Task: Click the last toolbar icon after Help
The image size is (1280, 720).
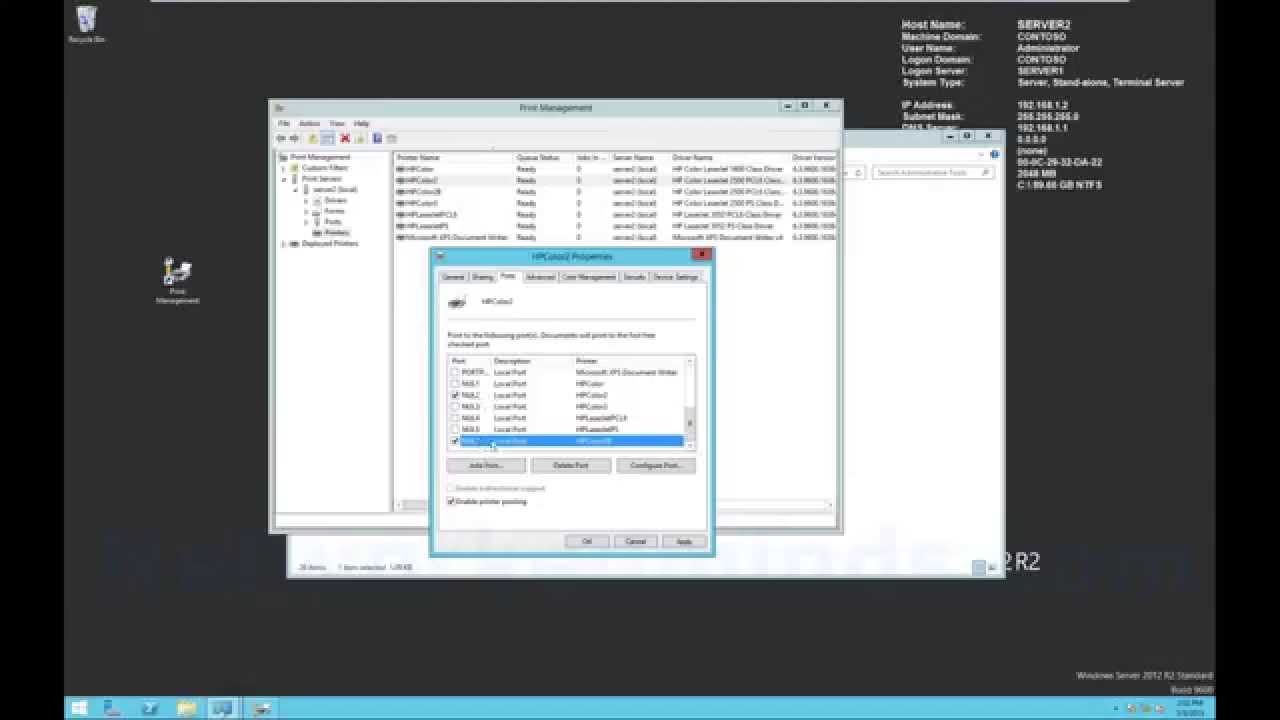Action: point(391,138)
